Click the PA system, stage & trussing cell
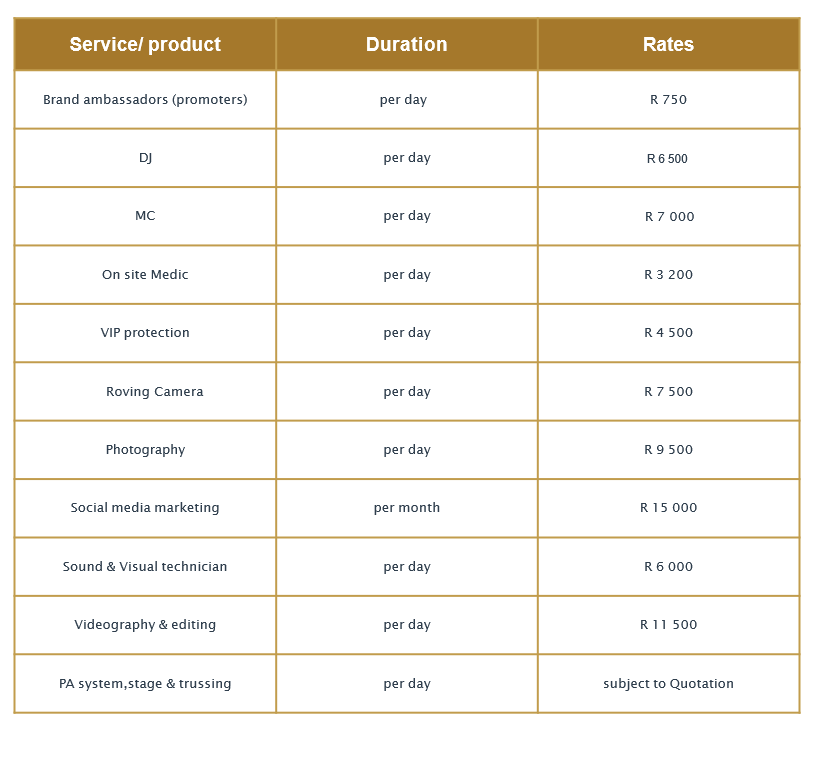Screen dimensions: 814x768 [145, 684]
